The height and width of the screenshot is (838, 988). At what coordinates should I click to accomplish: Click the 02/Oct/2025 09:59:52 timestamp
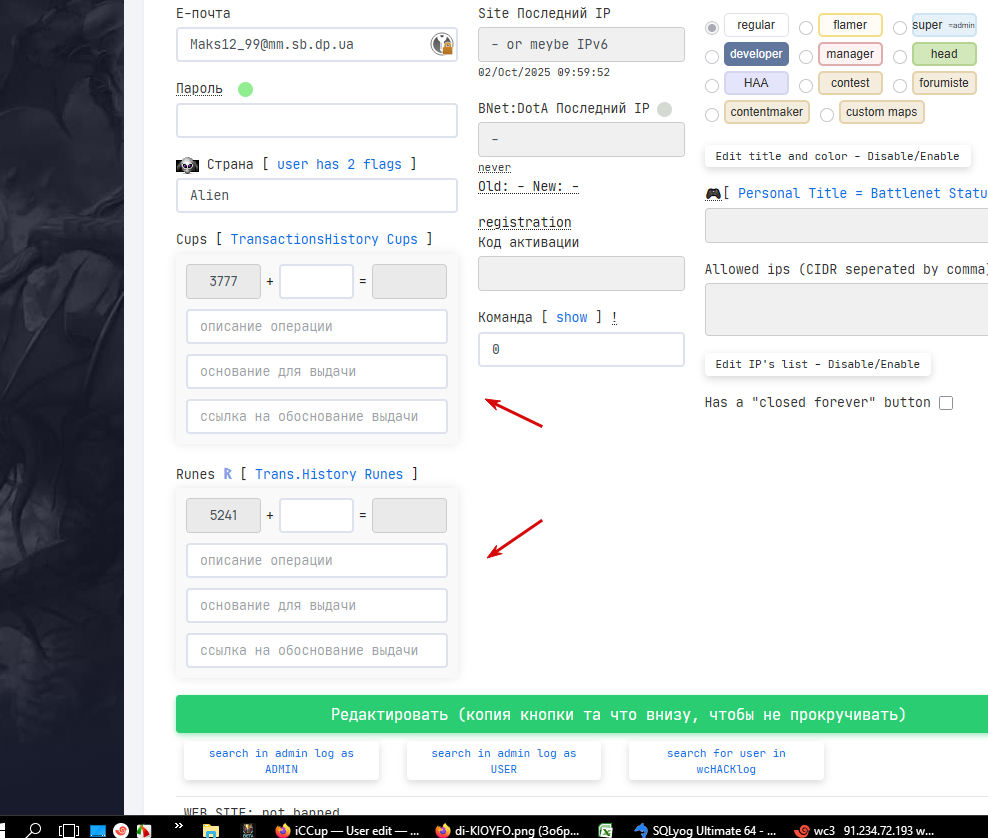(x=544, y=72)
